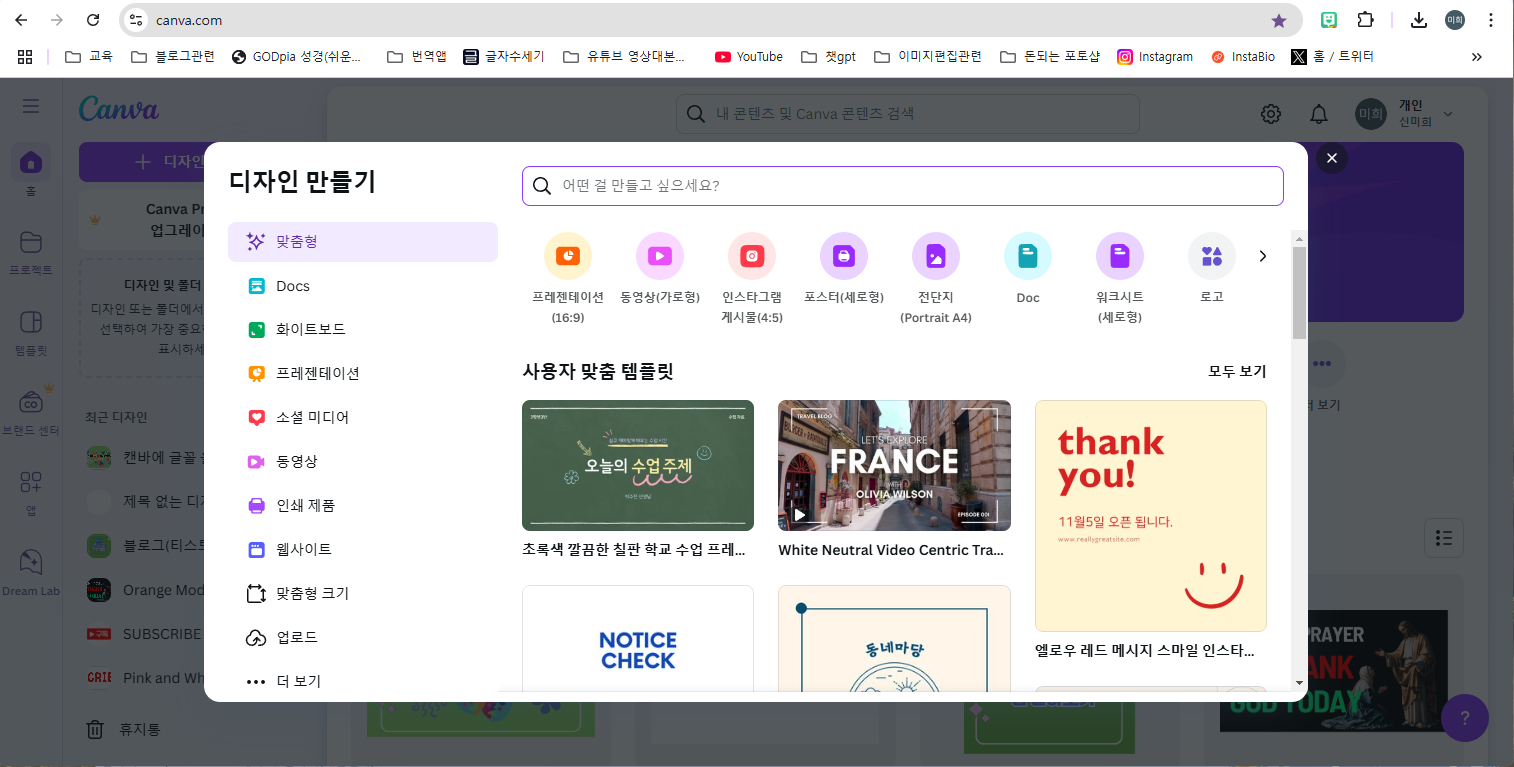Reload the page in Chrome
Viewport: 1514px width, 767px height.
coord(93,20)
